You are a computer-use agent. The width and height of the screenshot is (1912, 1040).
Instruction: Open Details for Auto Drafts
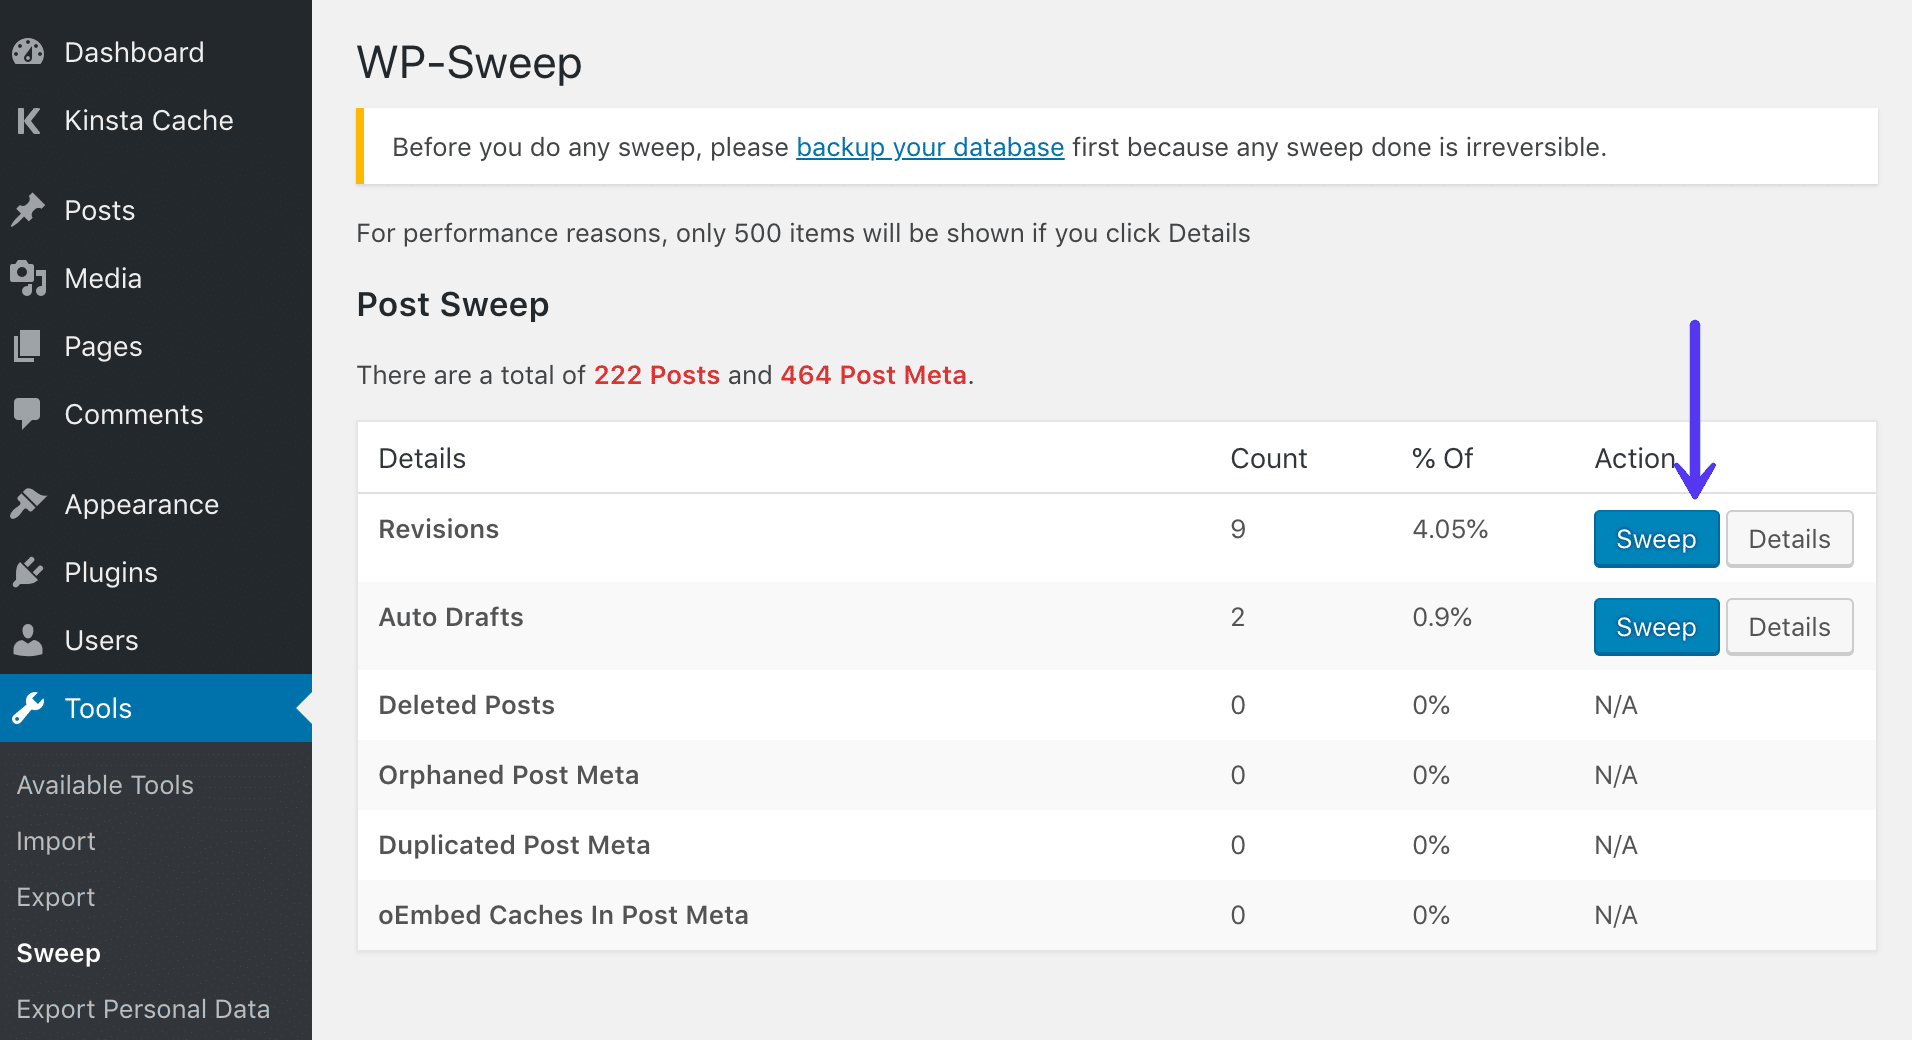[1789, 626]
